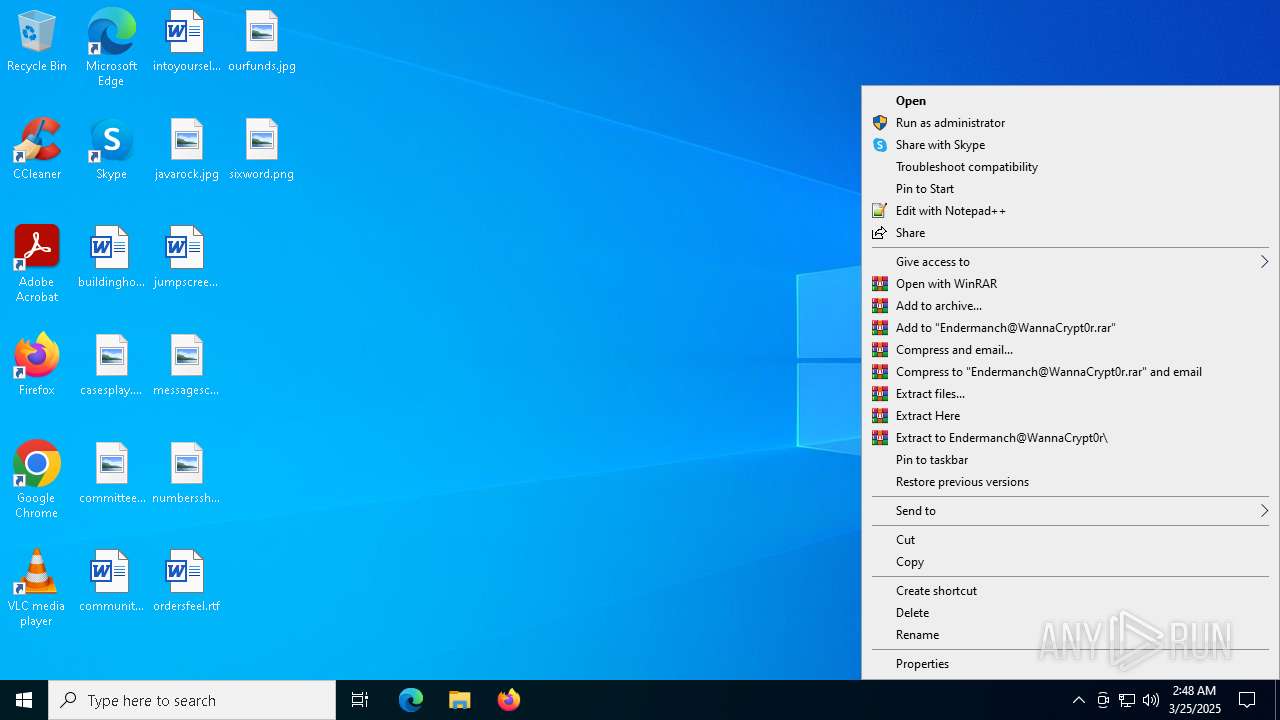Choose Cut from the context menu

(1070, 540)
